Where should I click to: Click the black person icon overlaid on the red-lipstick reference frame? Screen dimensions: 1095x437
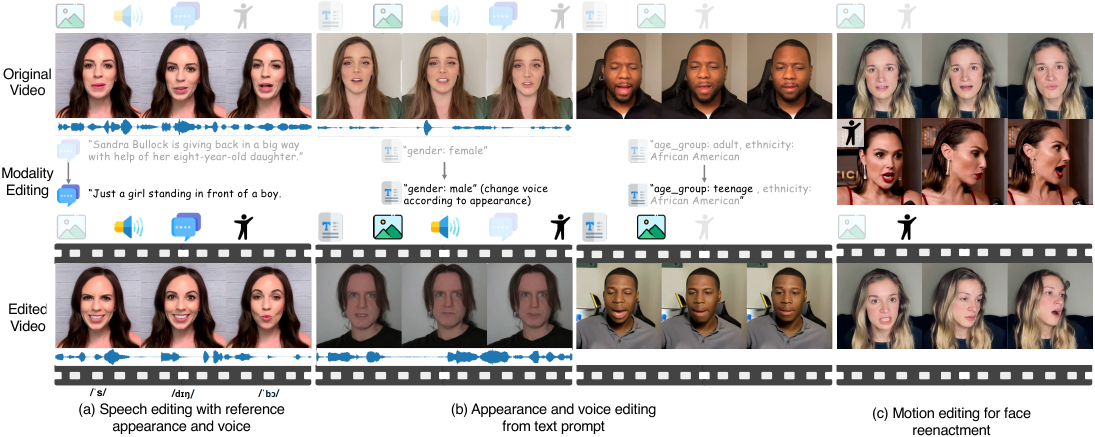851,133
